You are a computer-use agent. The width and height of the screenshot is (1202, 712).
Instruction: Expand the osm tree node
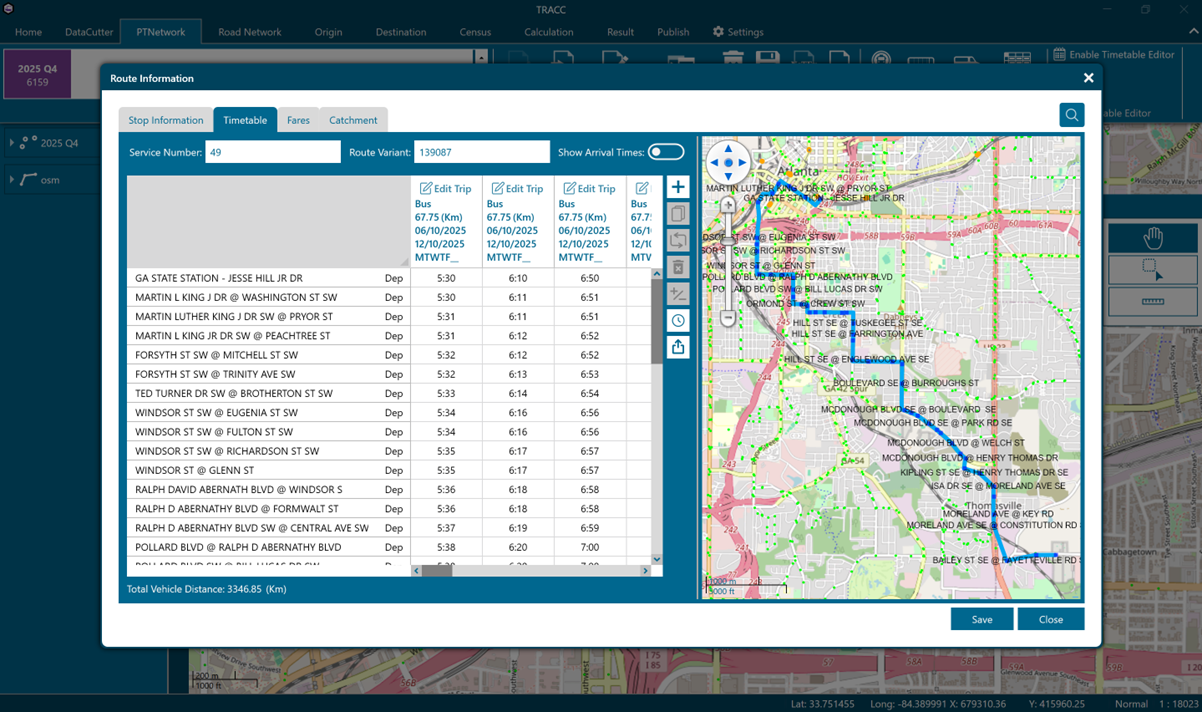coord(12,180)
